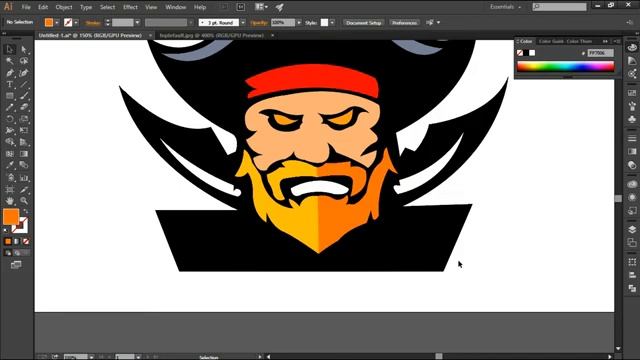Switch to the Untitled-1.ai document tab
Viewport: 640px width, 360px height.
pos(90,36)
